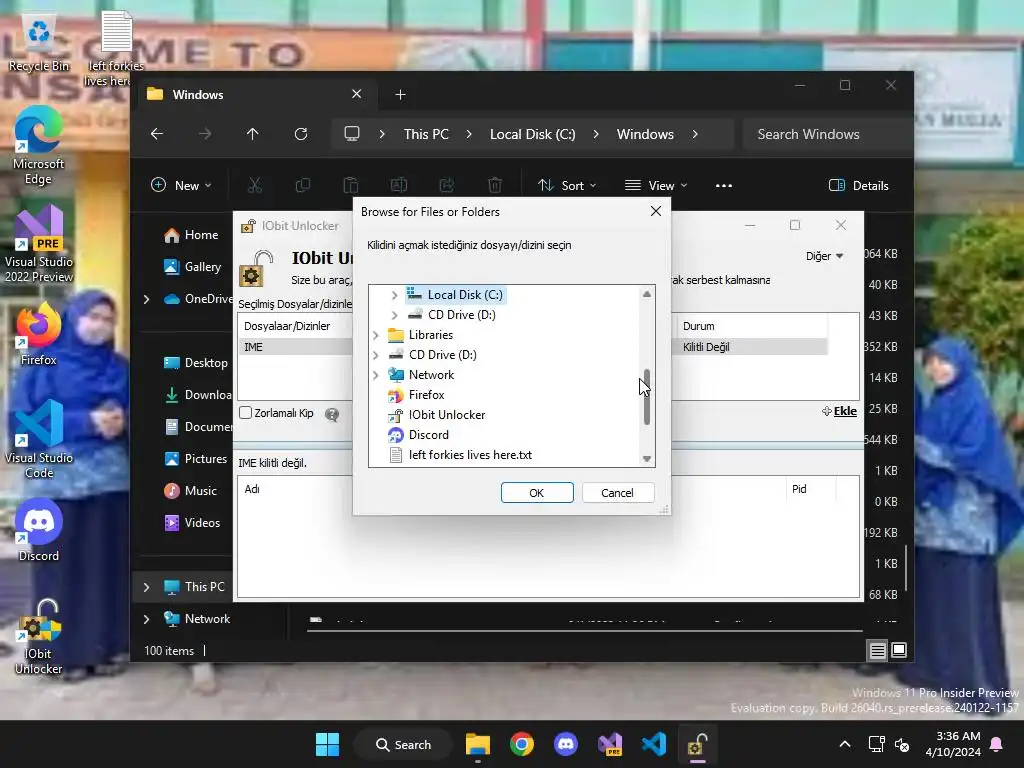Open Videos in Explorer sidebar
Image resolution: width=1024 pixels, height=768 pixels.
pyautogui.click(x=192, y=522)
